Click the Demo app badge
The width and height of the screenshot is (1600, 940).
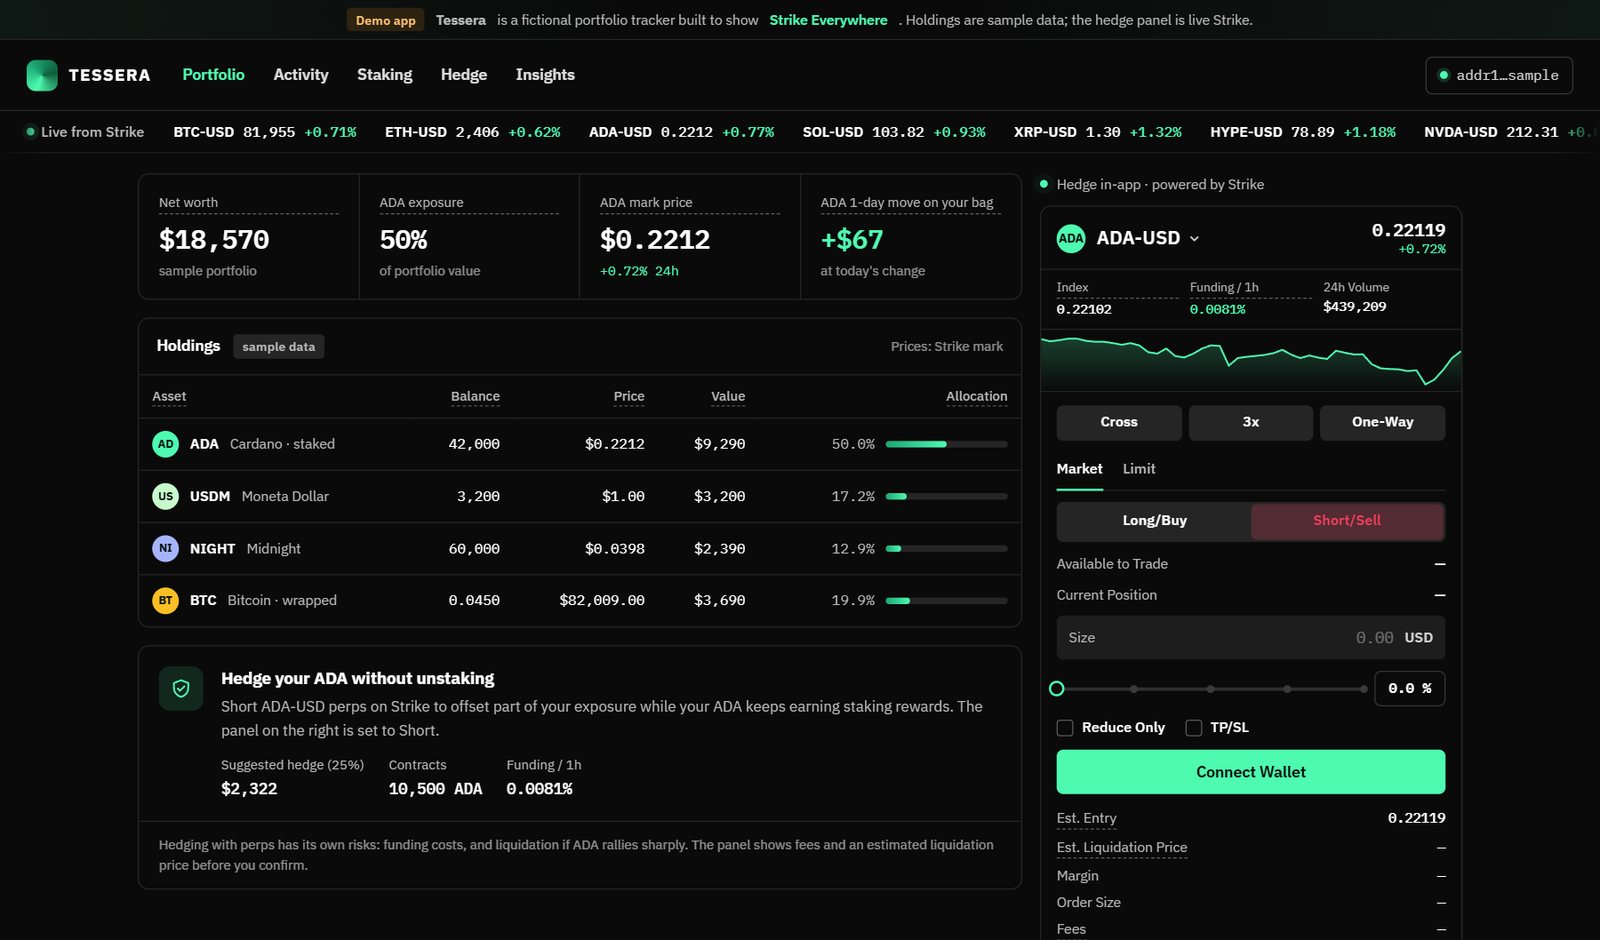click(x=386, y=20)
